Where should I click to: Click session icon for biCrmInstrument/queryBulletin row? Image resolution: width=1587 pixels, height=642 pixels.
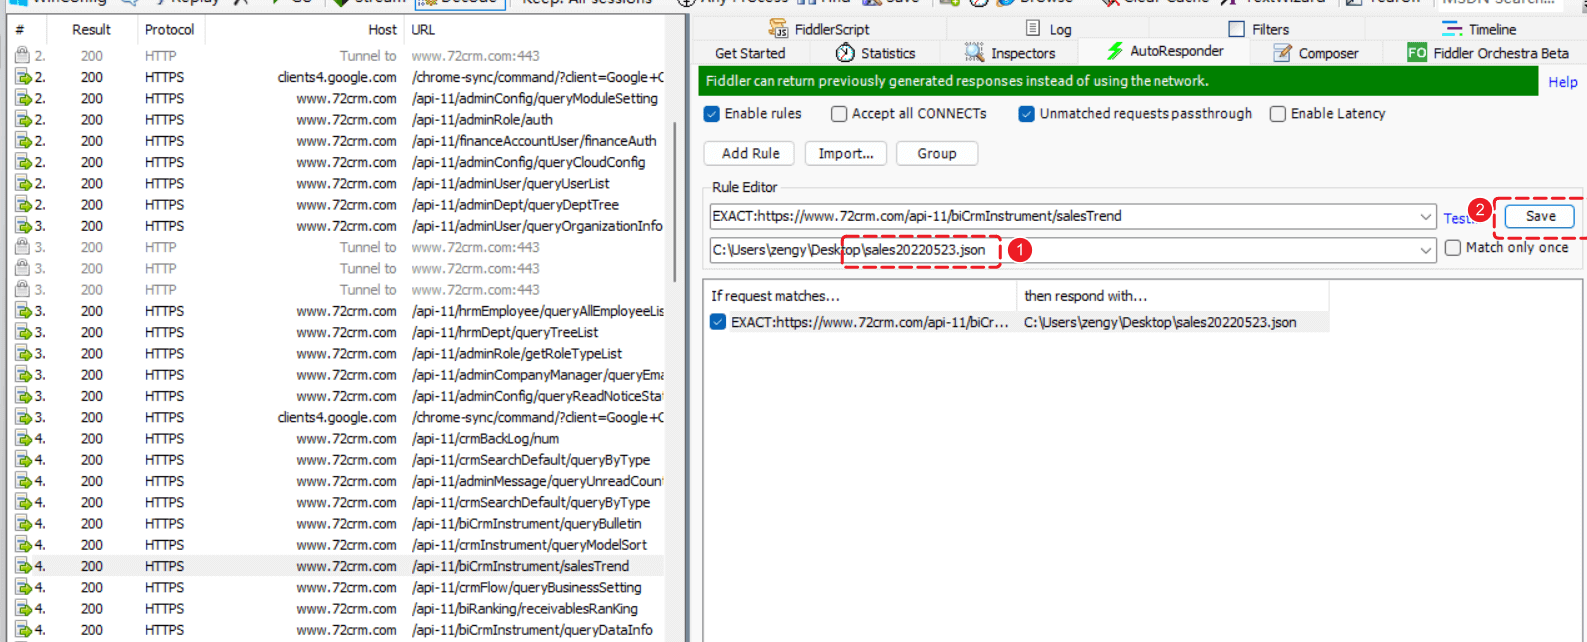click(23, 523)
